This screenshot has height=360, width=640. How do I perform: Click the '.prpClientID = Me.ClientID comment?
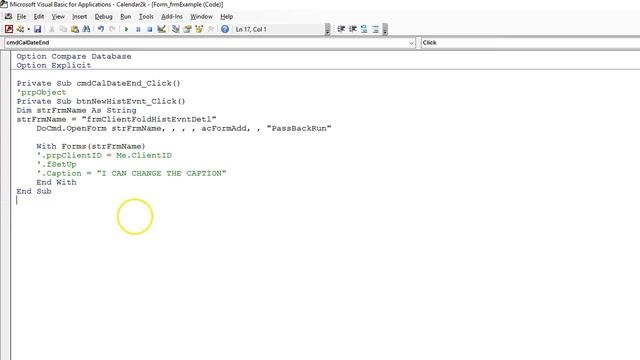coord(104,155)
